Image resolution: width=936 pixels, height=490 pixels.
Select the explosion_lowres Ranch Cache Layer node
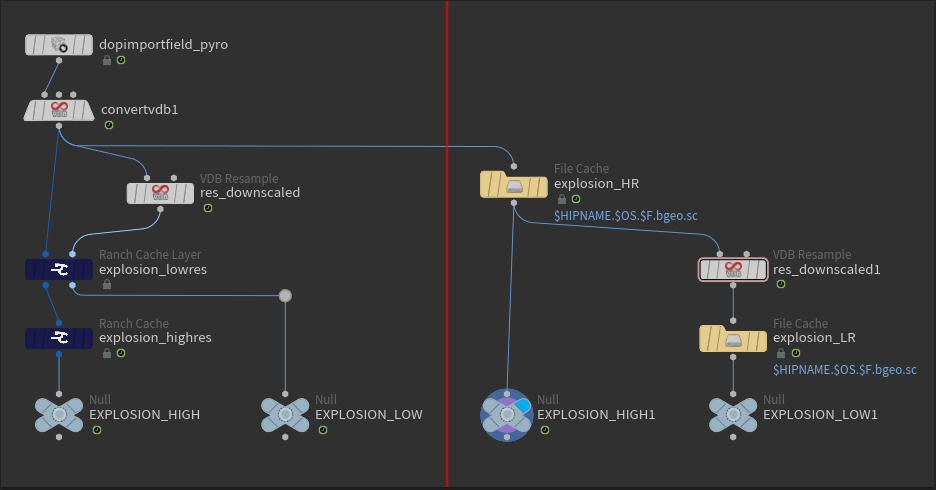[x=58, y=270]
